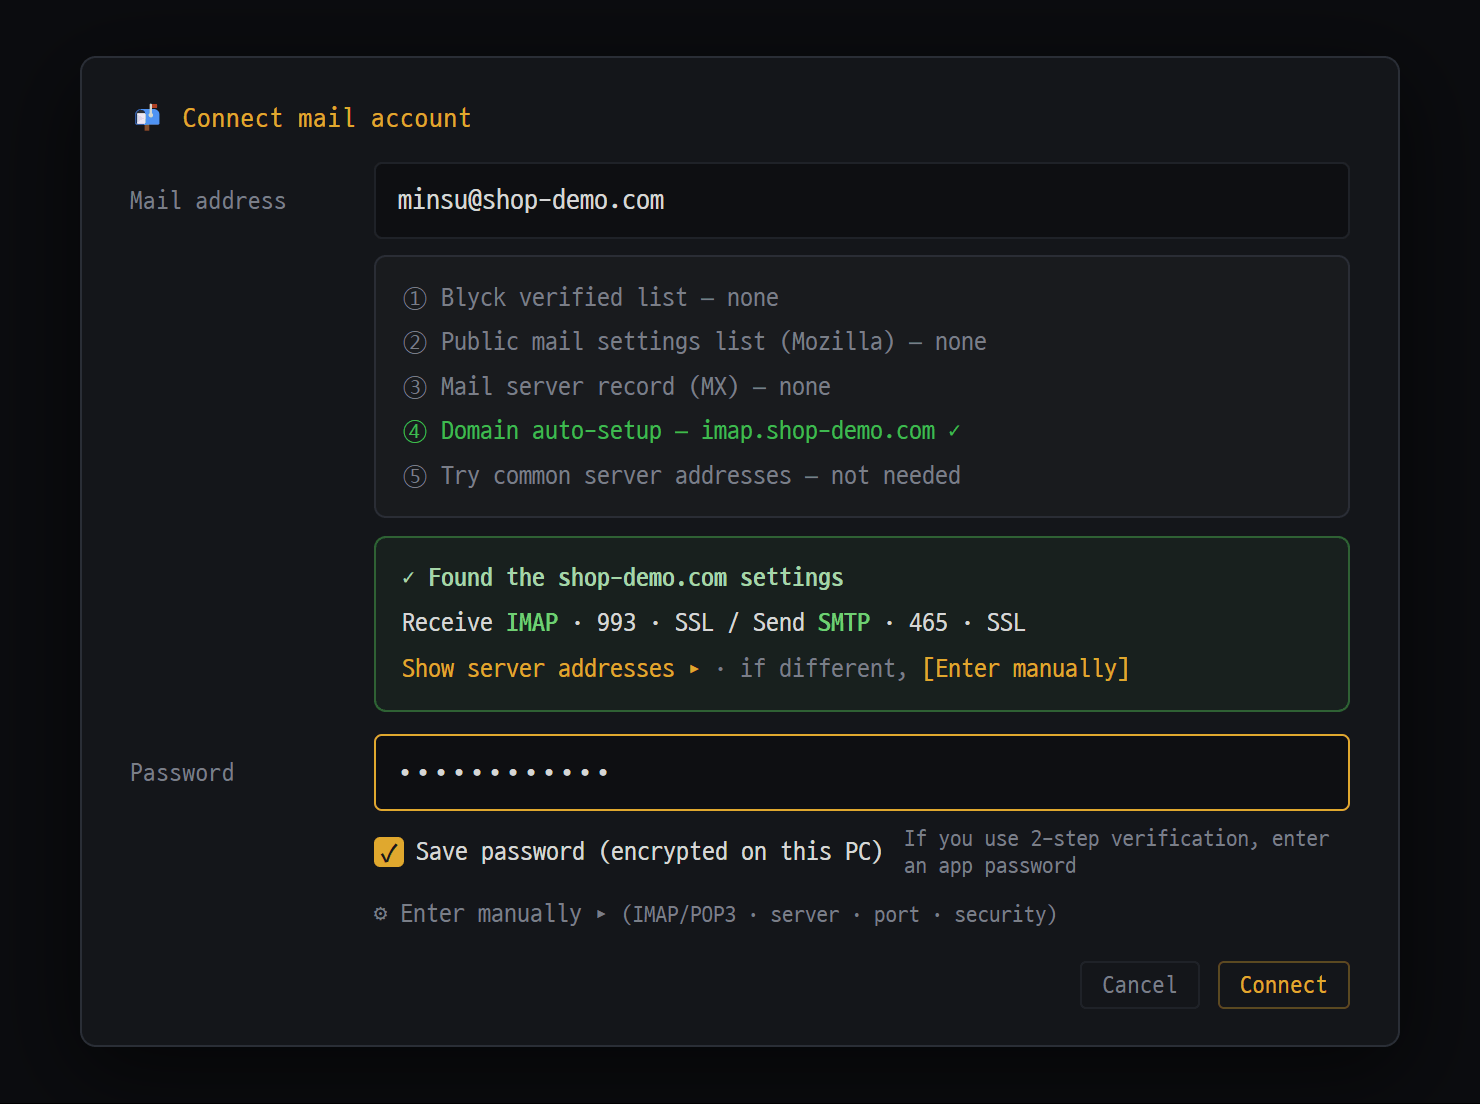
Task: Click 'Mail server record (MX) — none' row
Action: (617, 387)
